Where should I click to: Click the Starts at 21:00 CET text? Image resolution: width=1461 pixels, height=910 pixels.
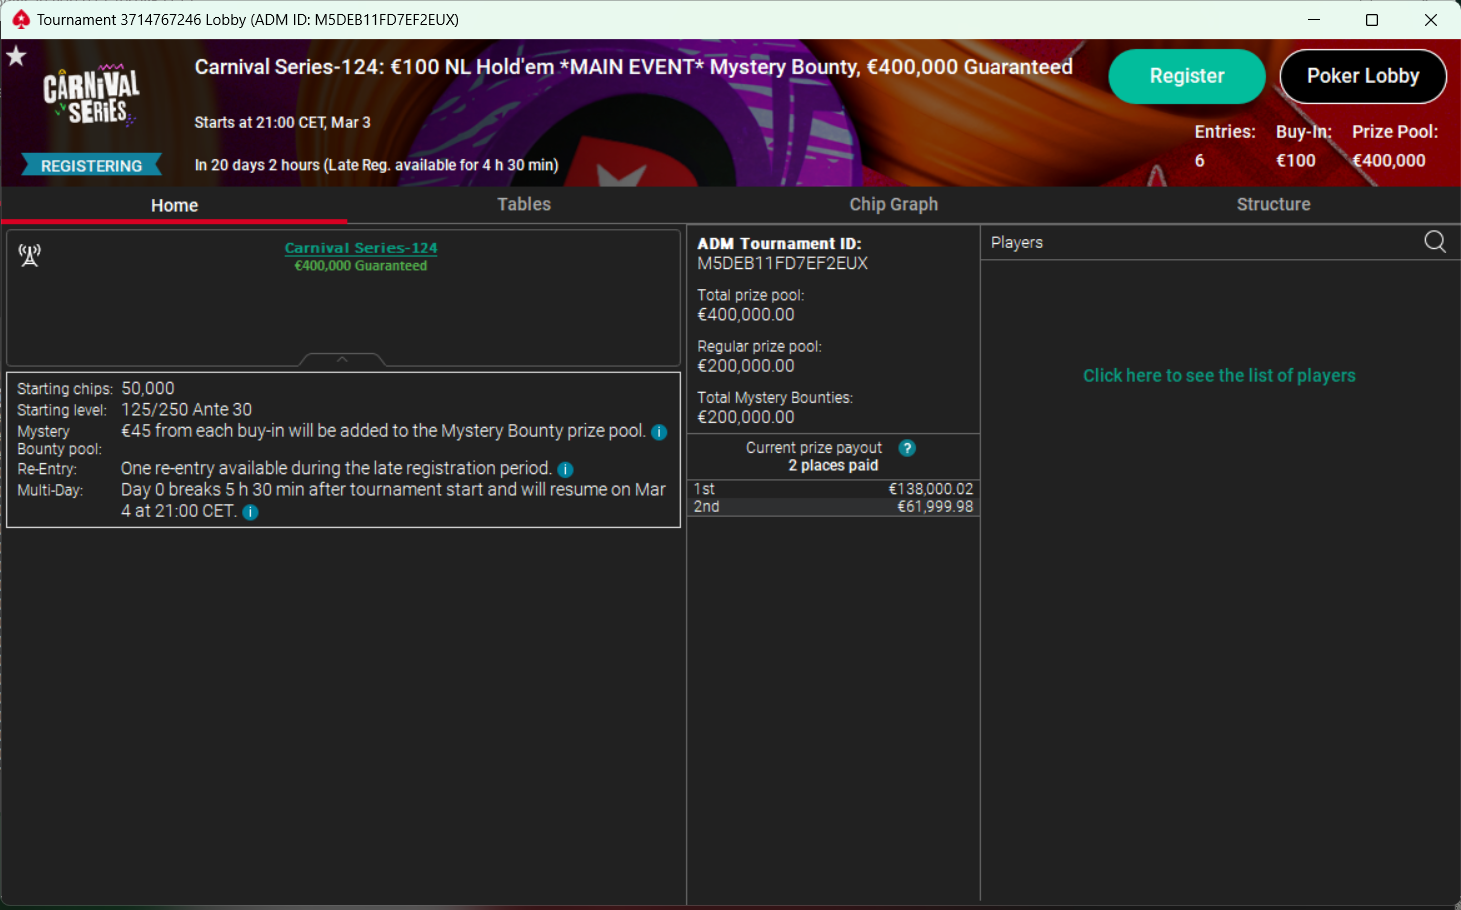(x=282, y=123)
